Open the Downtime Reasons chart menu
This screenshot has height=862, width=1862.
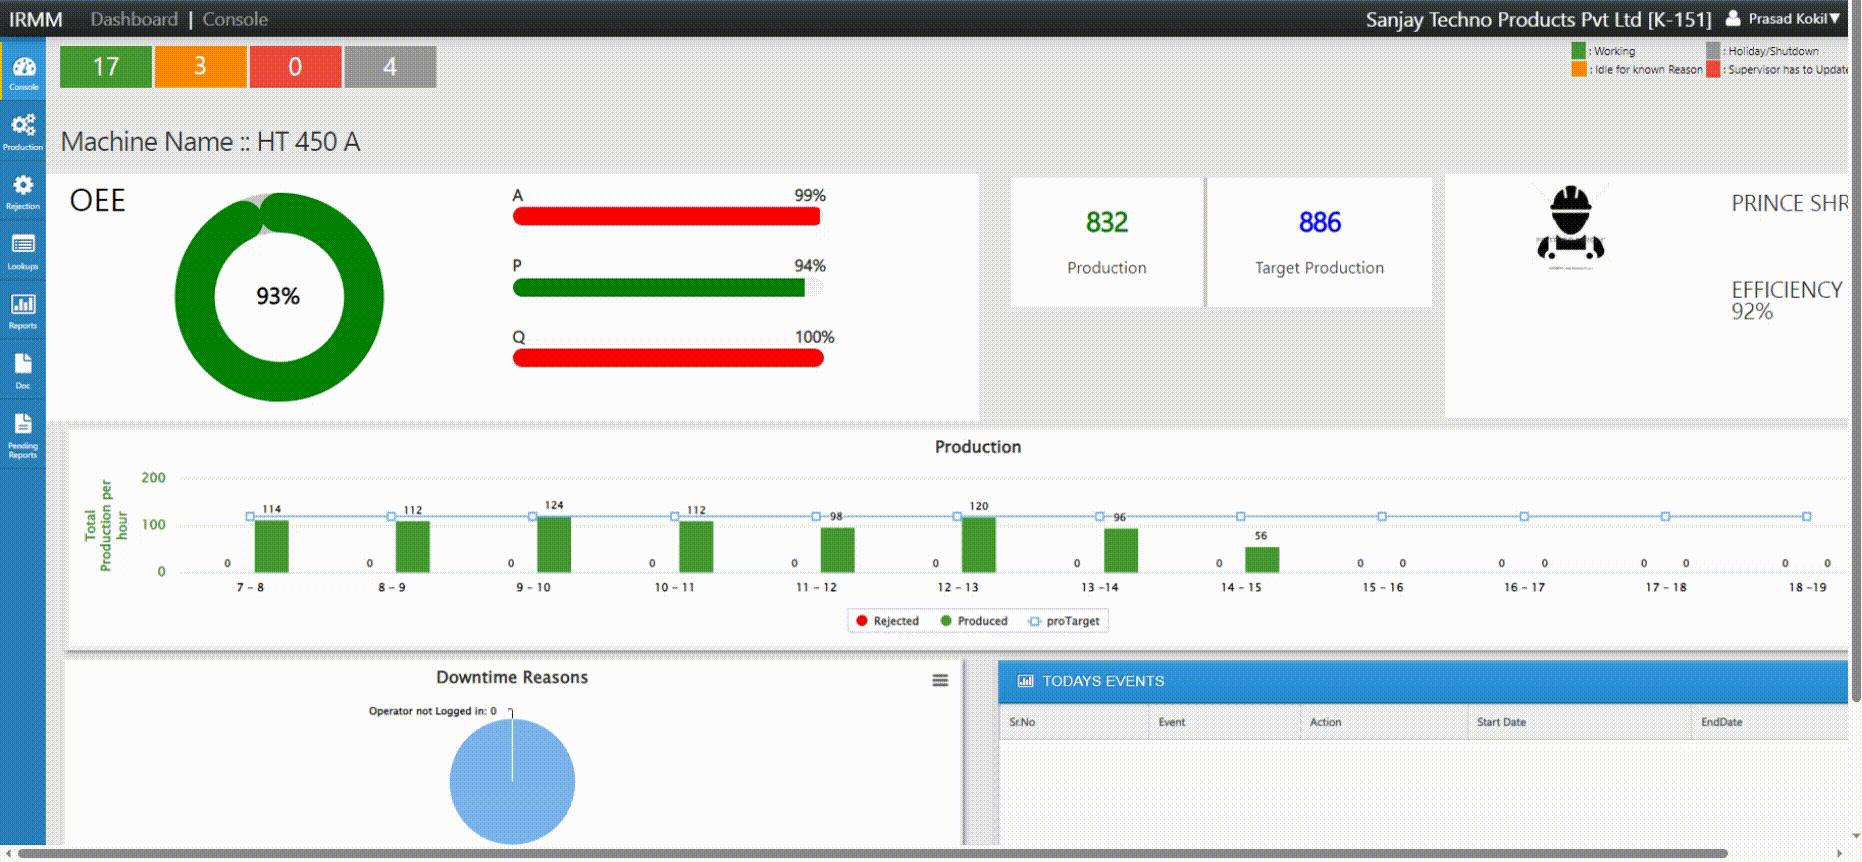tap(940, 680)
